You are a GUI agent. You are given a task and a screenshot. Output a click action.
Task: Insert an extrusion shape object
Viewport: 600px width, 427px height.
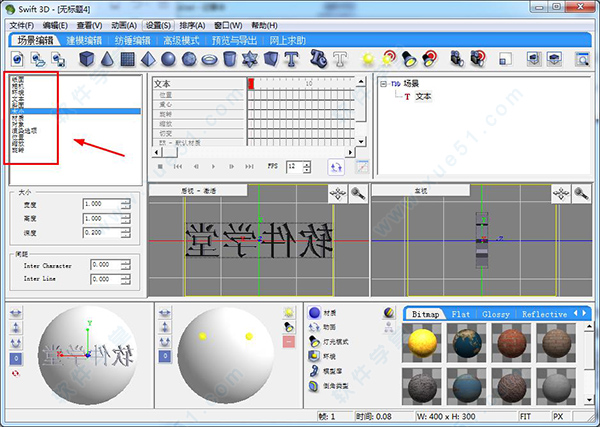pyautogui.click(x=271, y=59)
